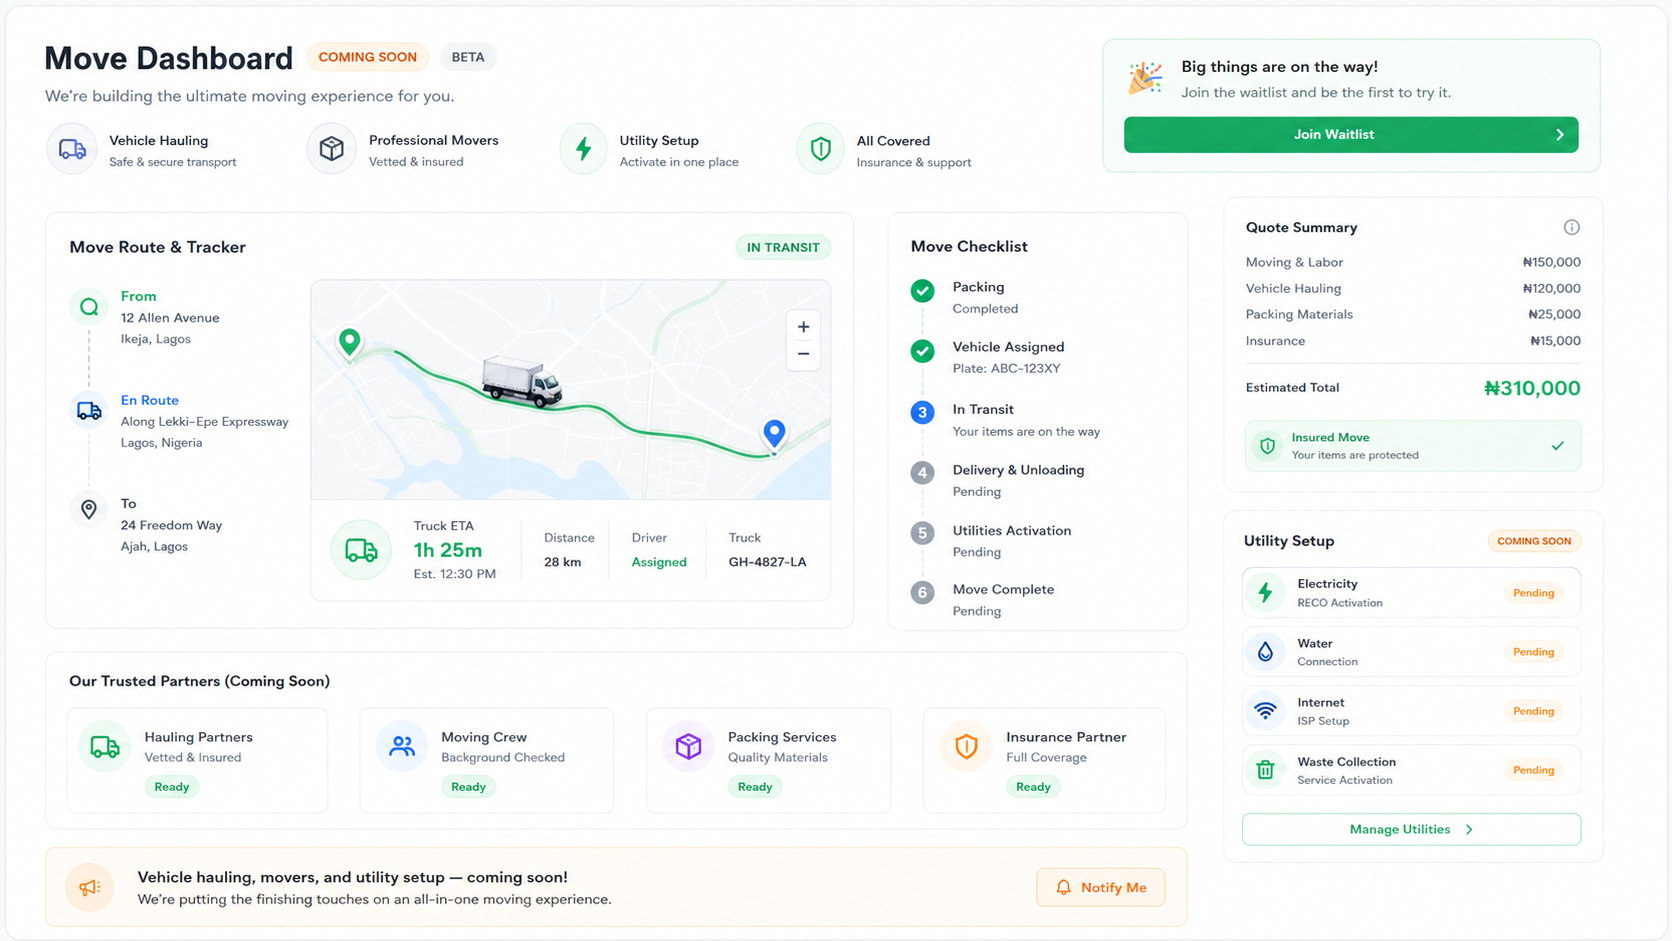This screenshot has width=1672, height=941.
Task: Click the Waste Collection trash icon
Action: point(1266,770)
